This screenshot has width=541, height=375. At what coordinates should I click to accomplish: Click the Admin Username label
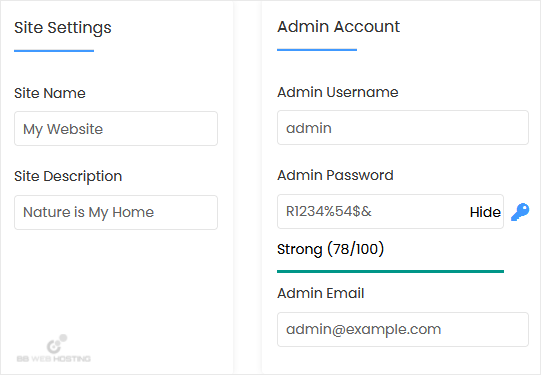click(338, 92)
